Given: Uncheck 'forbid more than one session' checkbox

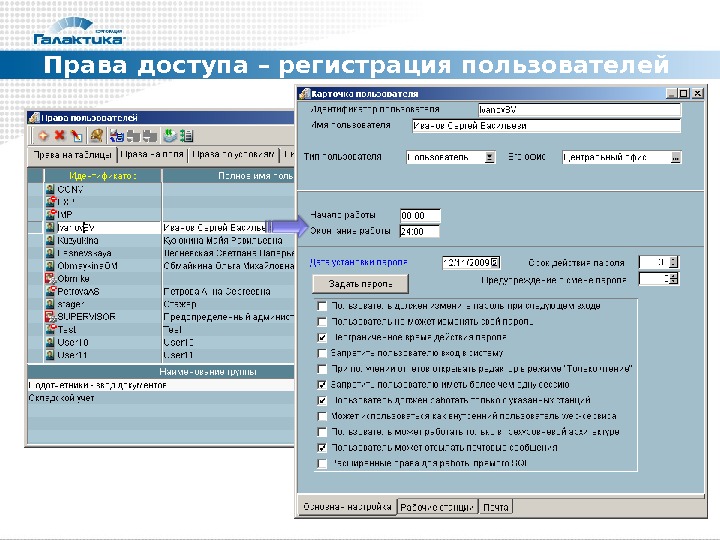Looking at the screenshot, I should tap(322, 385).
